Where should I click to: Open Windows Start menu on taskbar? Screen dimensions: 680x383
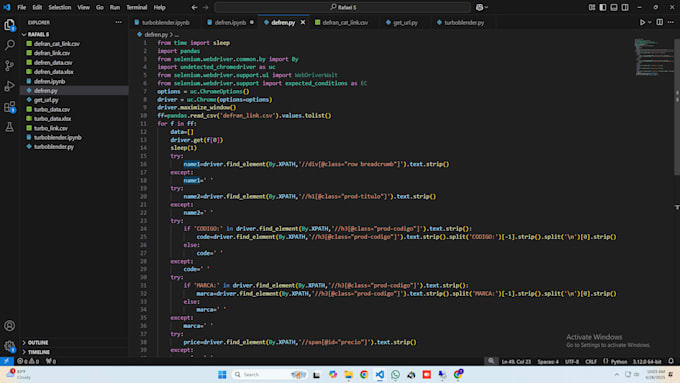[222, 374]
